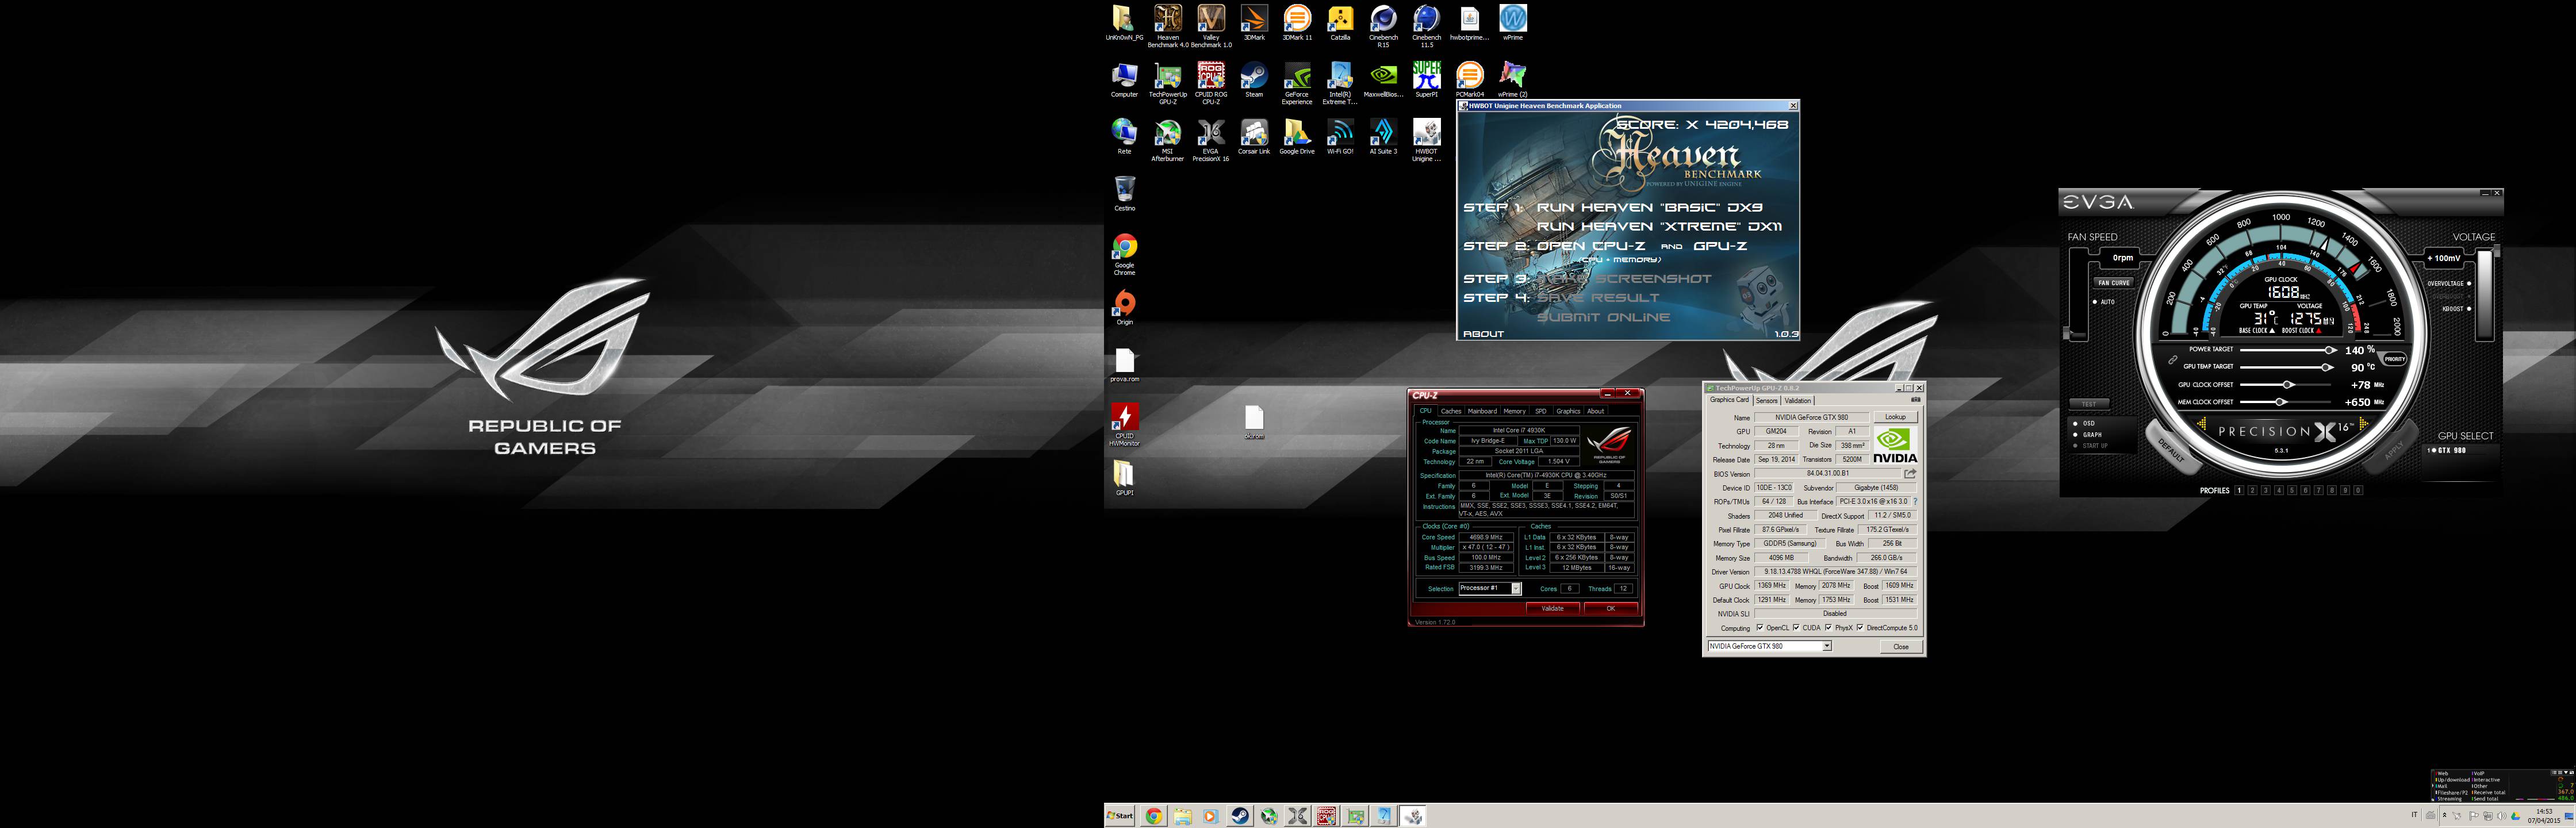2576x828 pixels.
Task: Click GPU-Z BIOS save/share icon
Action: coord(1910,474)
